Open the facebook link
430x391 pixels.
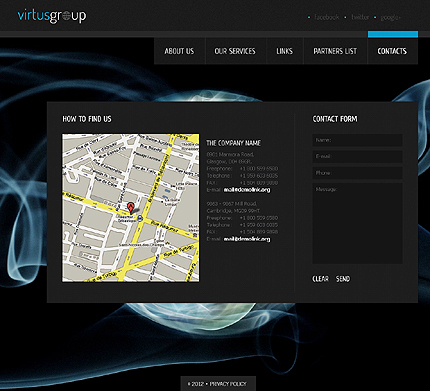[326, 17]
